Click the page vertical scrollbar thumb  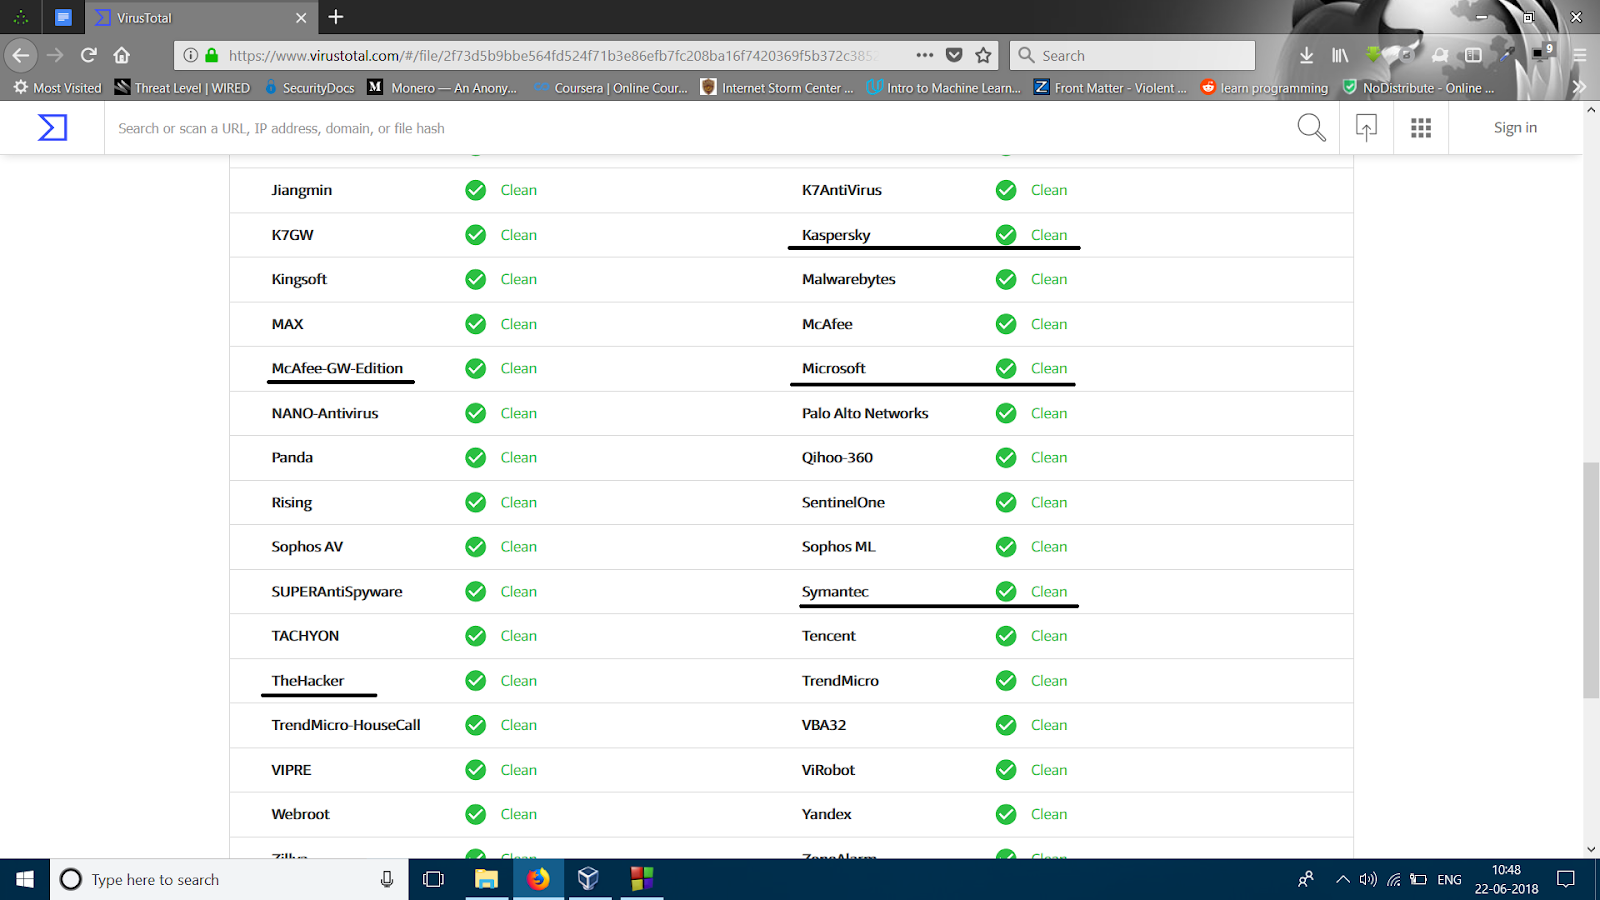point(1591,580)
